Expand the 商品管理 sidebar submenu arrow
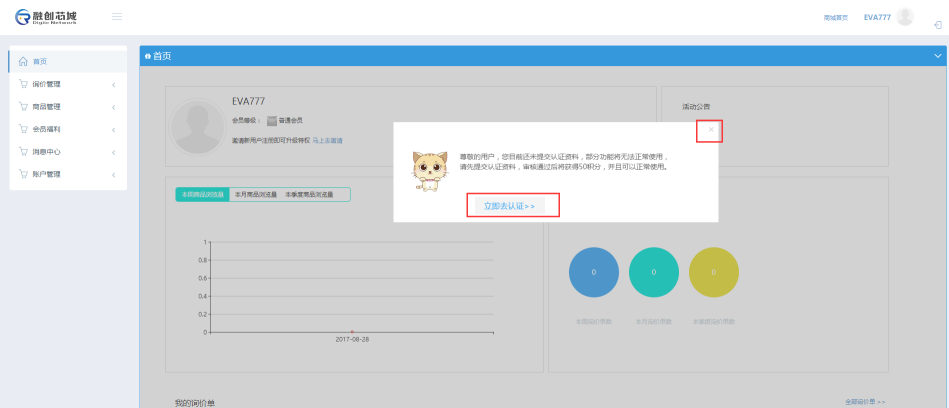This screenshot has height=408, width=949. pos(113,107)
